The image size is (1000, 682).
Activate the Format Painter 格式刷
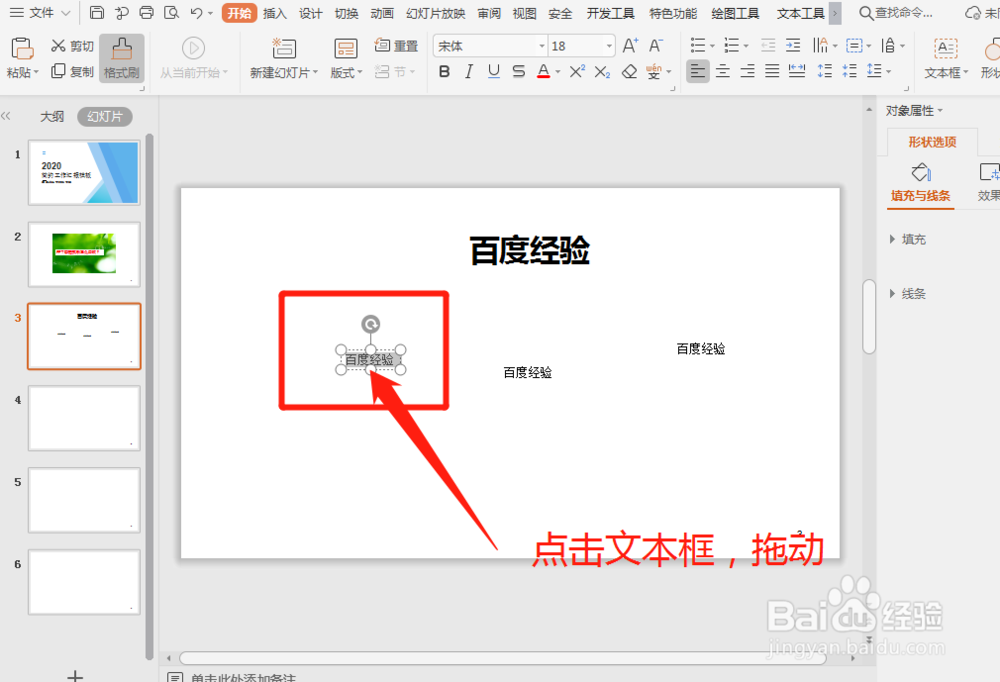(121, 58)
